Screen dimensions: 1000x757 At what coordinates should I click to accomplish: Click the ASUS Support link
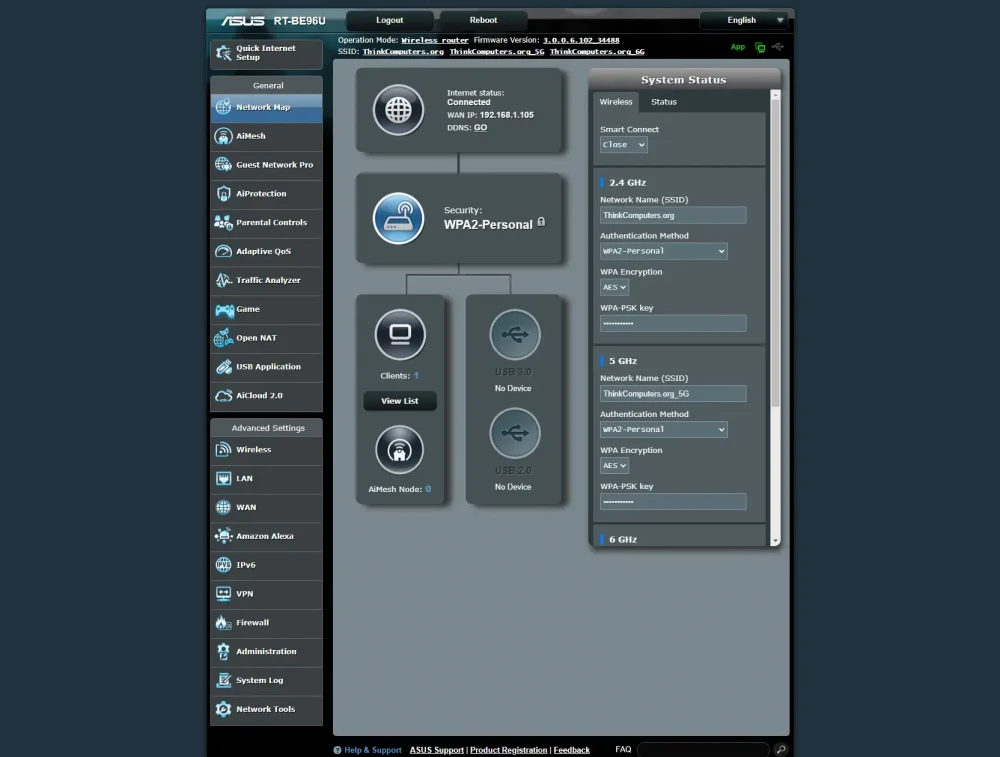pyautogui.click(x=437, y=750)
